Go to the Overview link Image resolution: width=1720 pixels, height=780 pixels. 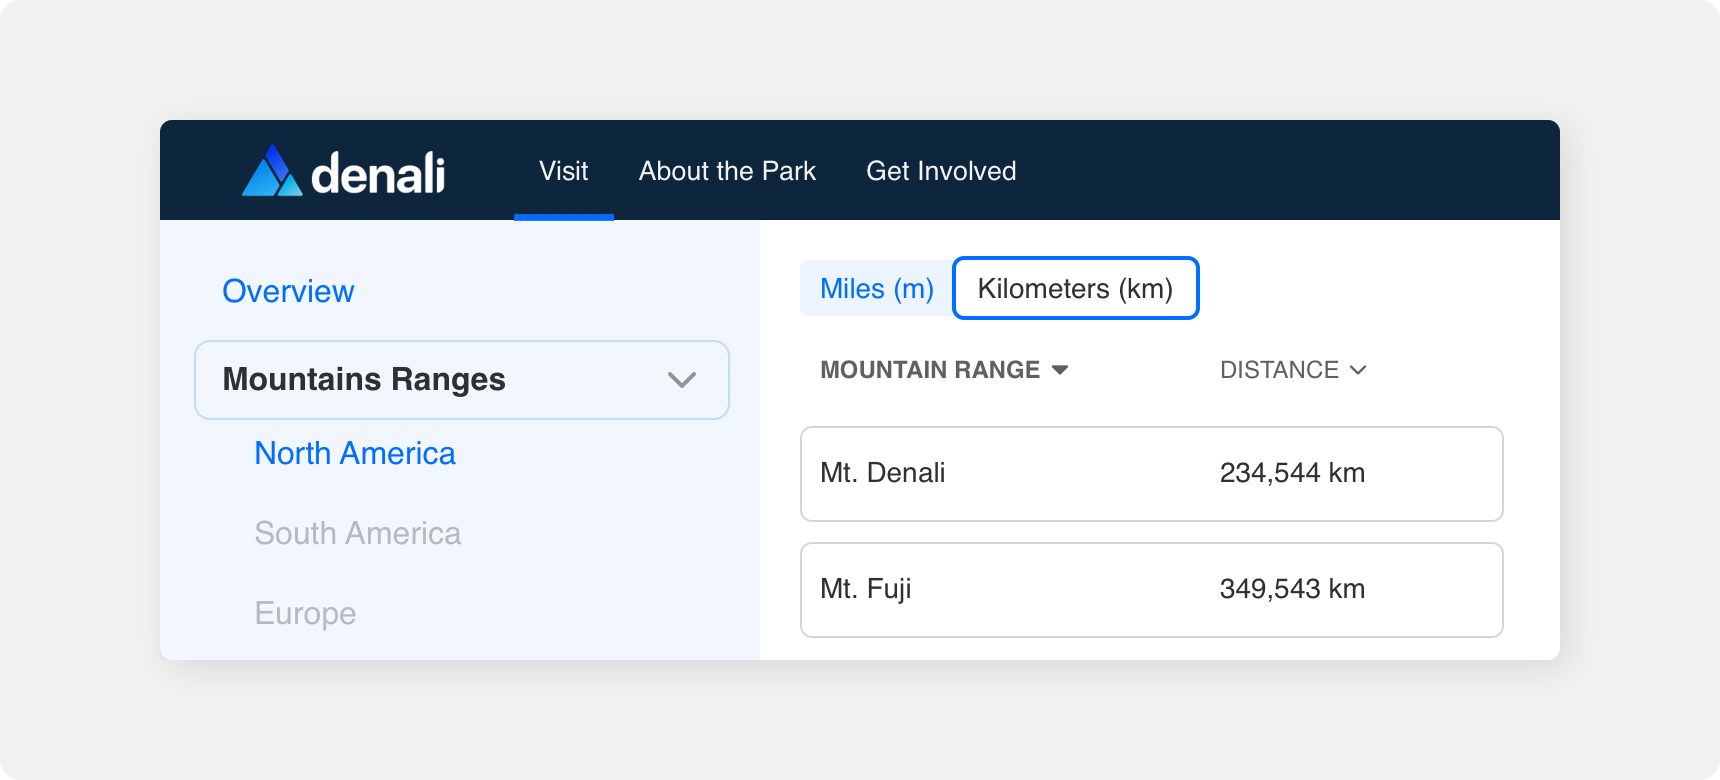(x=288, y=291)
